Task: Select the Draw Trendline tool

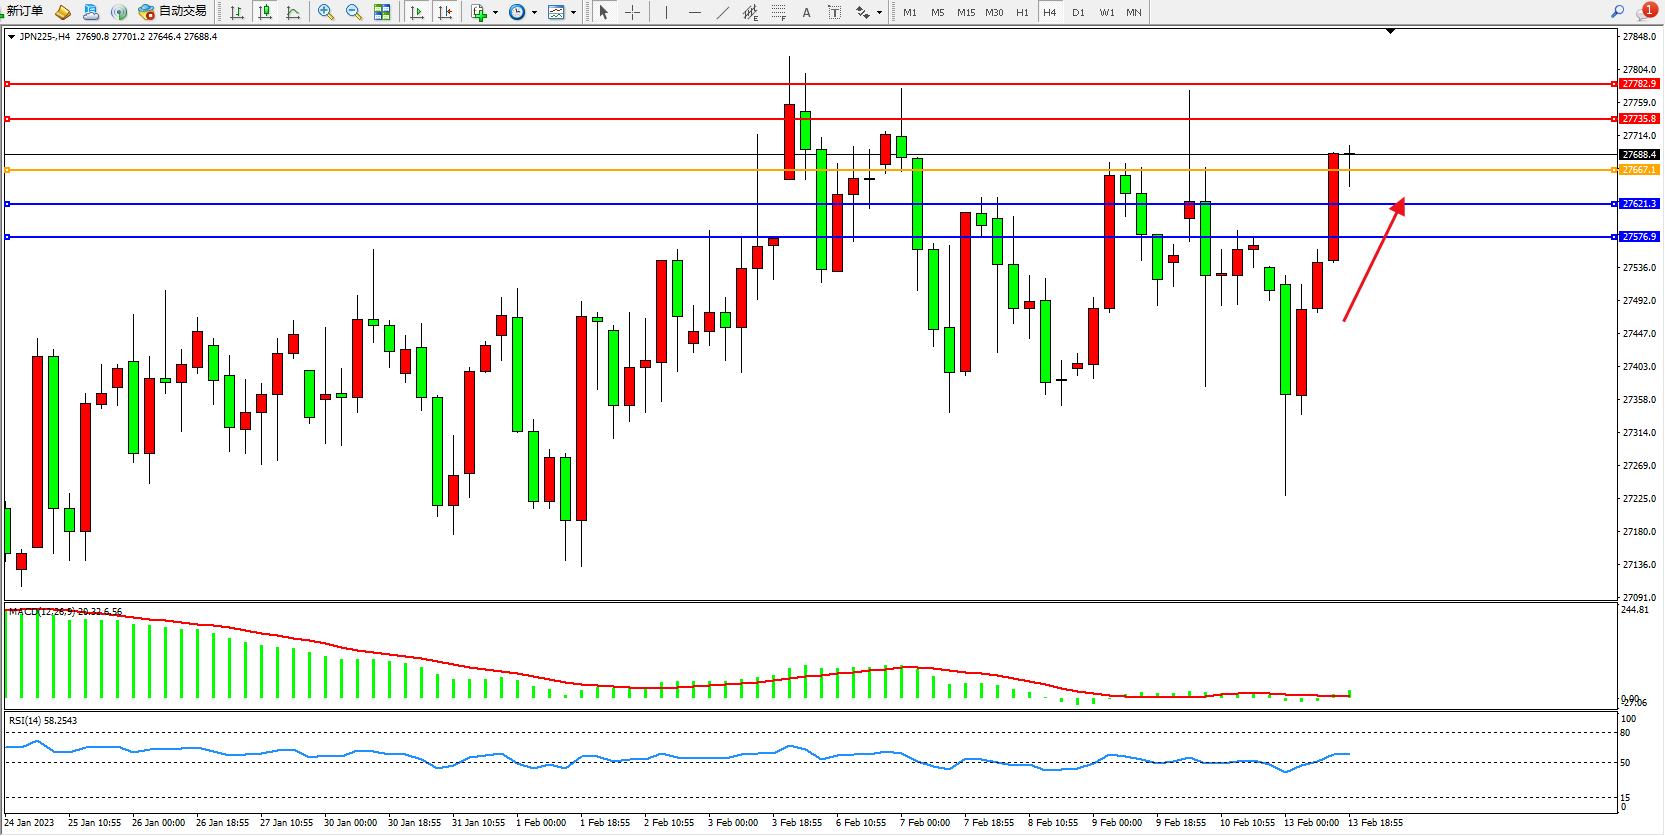Action: 723,12
